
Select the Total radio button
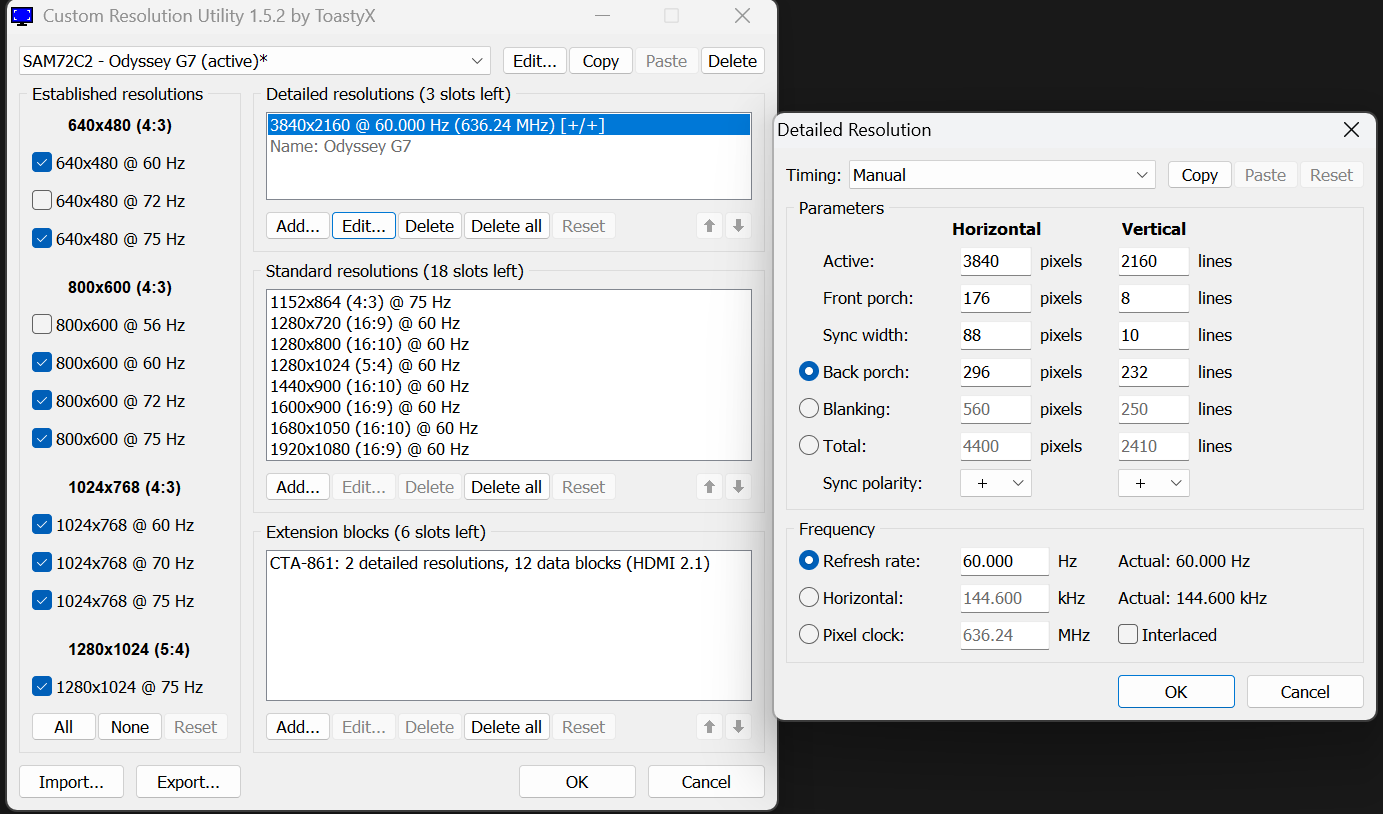(x=809, y=446)
